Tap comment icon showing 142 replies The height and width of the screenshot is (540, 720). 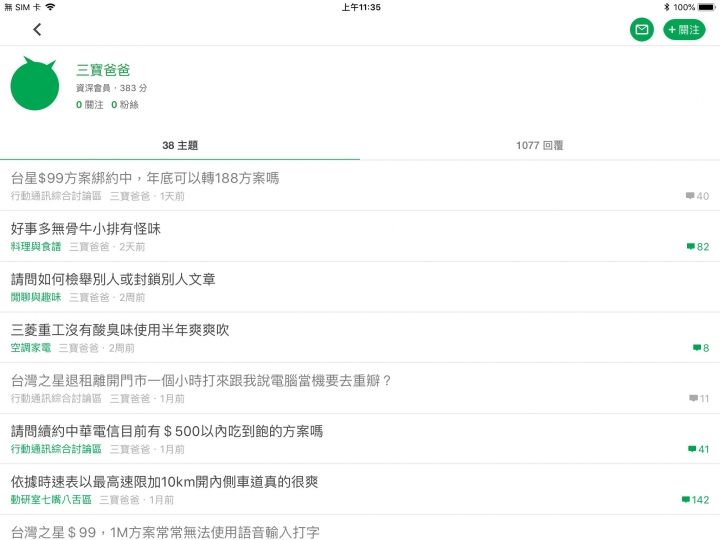point(695,500)
